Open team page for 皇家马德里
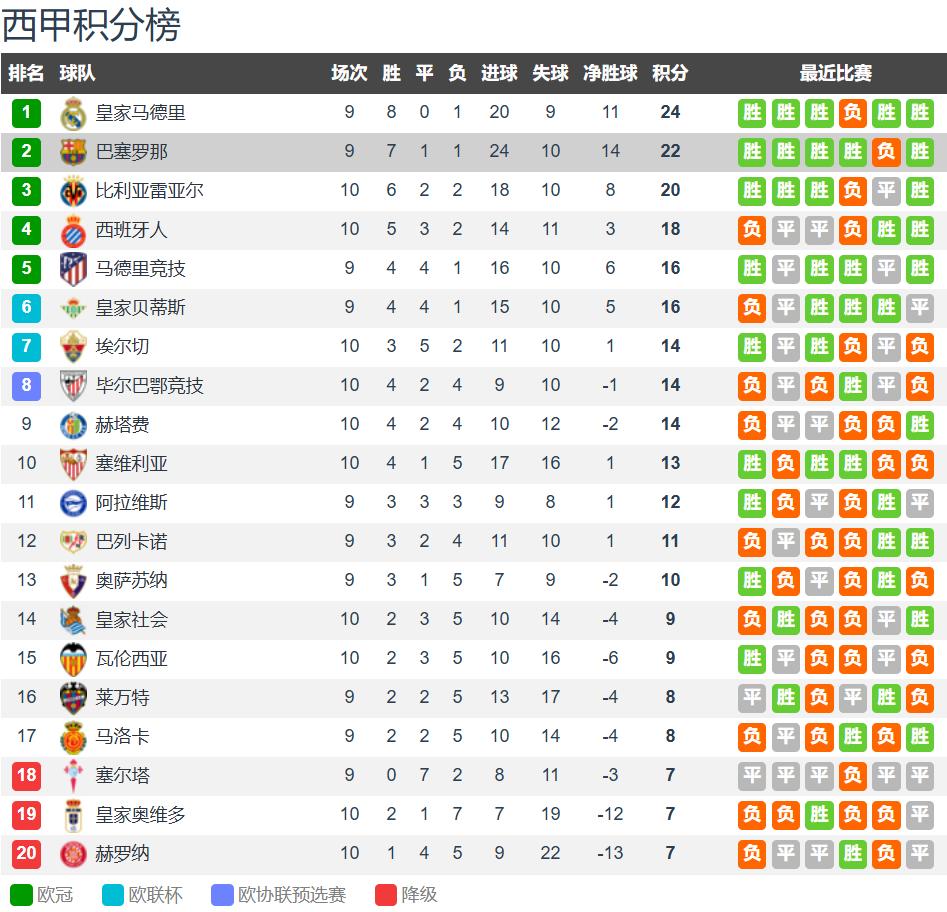Image resolution: width=947 pixels, height=912 pixels. 140,113
